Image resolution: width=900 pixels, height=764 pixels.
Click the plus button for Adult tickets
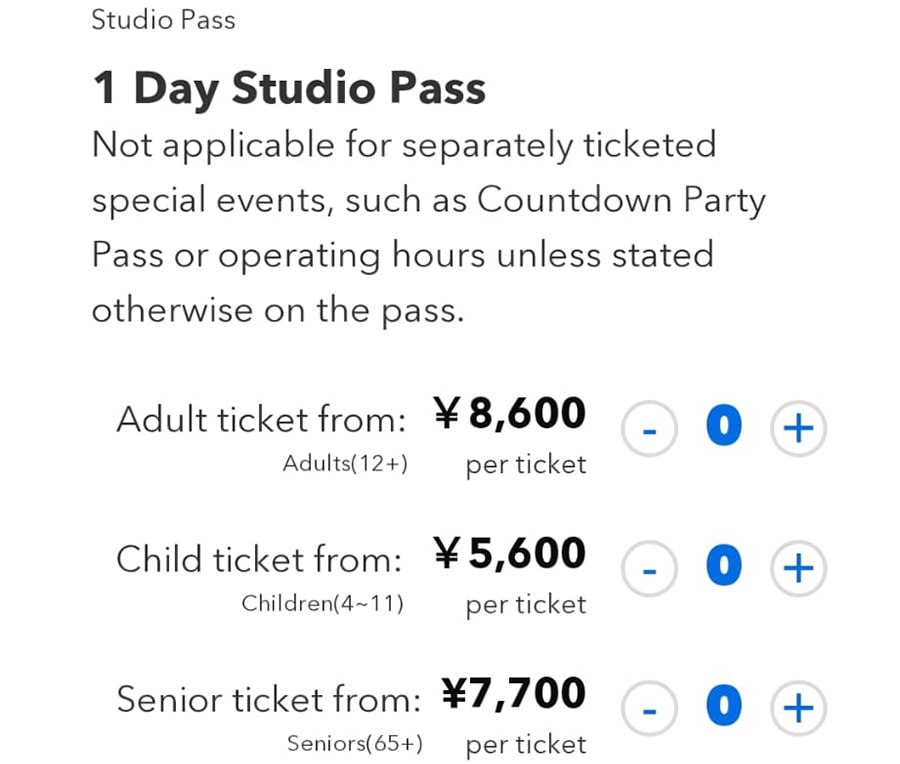pyautogui.click(x=798, y=428)
